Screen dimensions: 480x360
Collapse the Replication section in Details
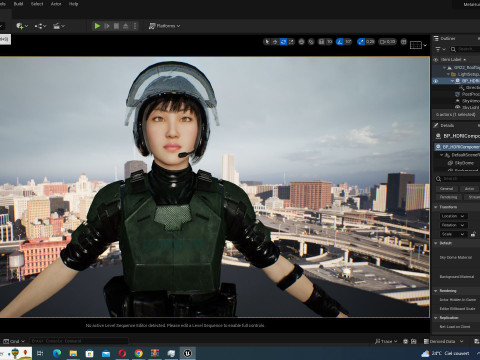pos(436,318)
